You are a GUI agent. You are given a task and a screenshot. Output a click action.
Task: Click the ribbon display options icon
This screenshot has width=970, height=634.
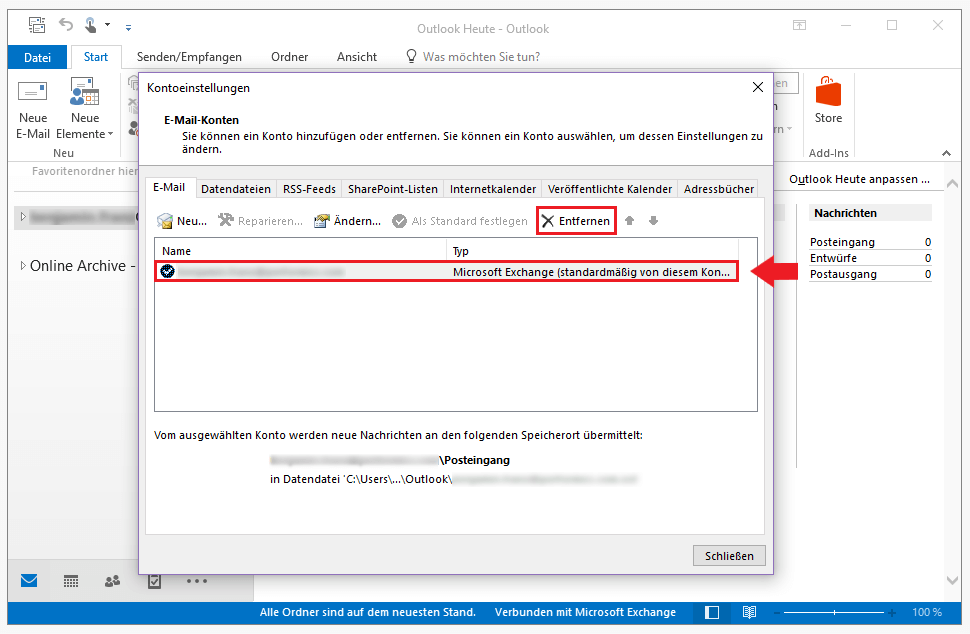tap(799, 25)
